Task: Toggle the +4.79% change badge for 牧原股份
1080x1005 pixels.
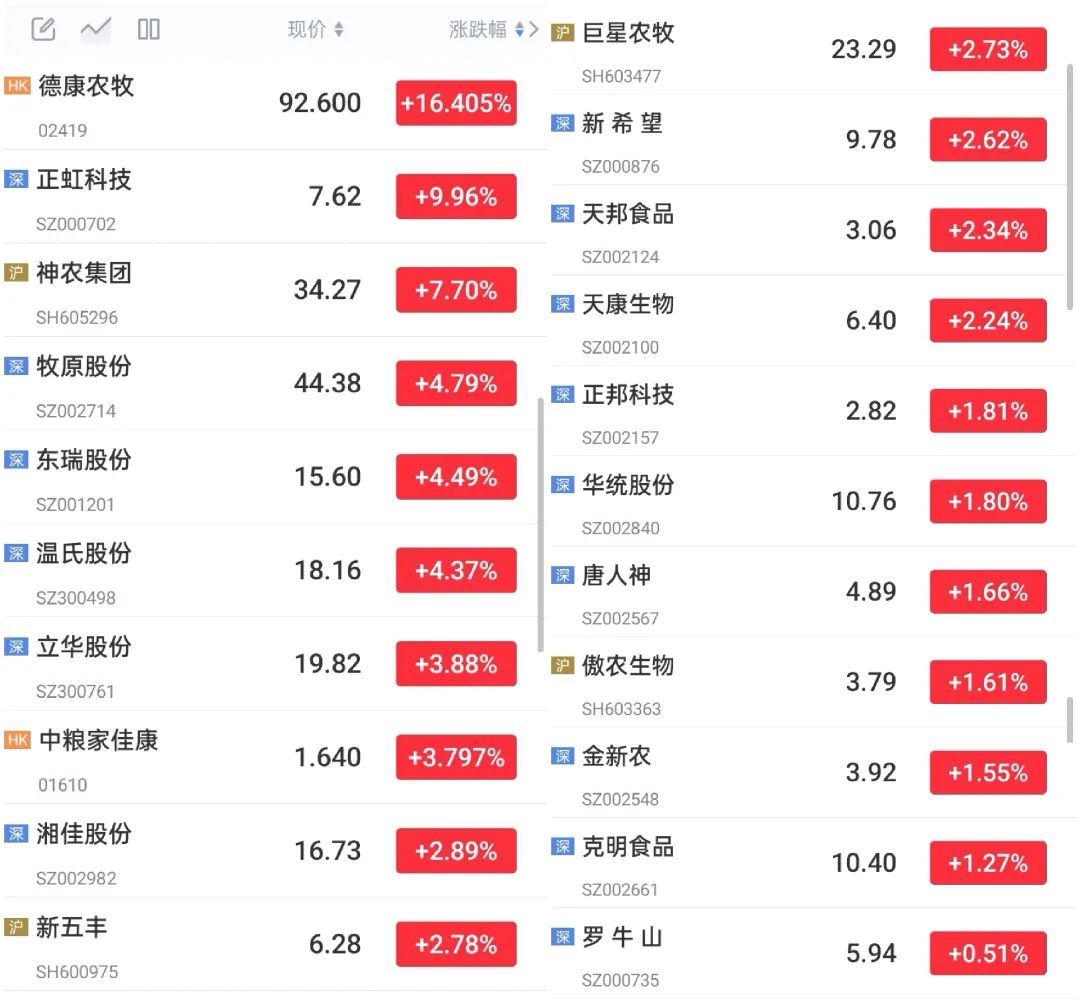Action: click(x=456, y=383)
